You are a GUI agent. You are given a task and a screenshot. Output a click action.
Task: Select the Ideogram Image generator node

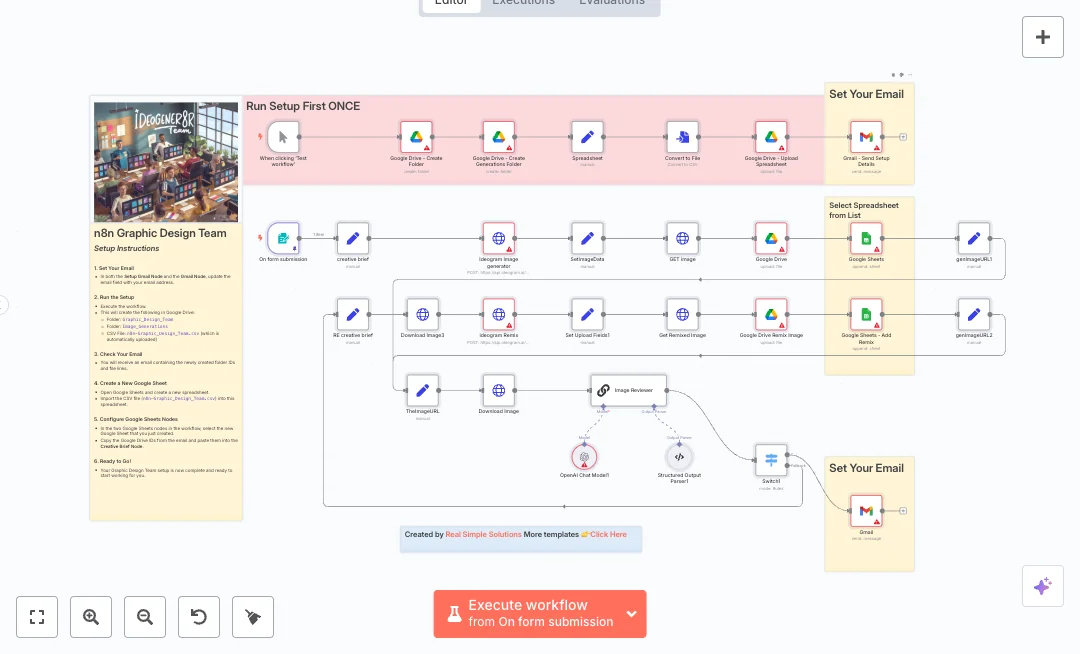coord(498,238)
